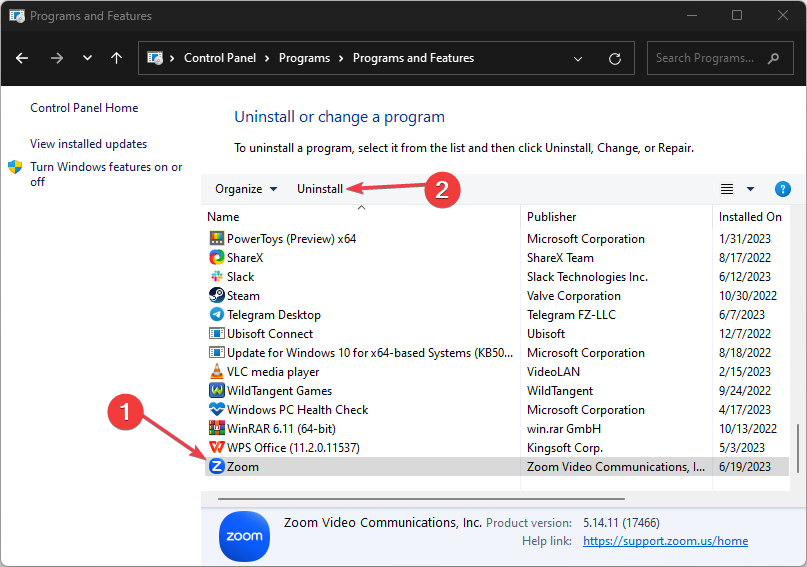Click the Control Panel icon in address bar
807x567 pixels.
coord(155,58)
